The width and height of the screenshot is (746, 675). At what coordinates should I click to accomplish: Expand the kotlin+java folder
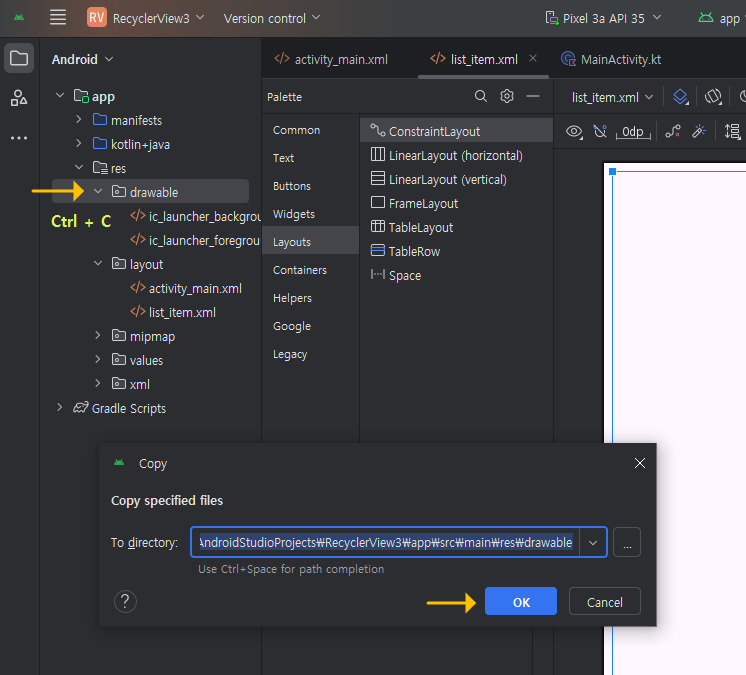click(79, 143)
